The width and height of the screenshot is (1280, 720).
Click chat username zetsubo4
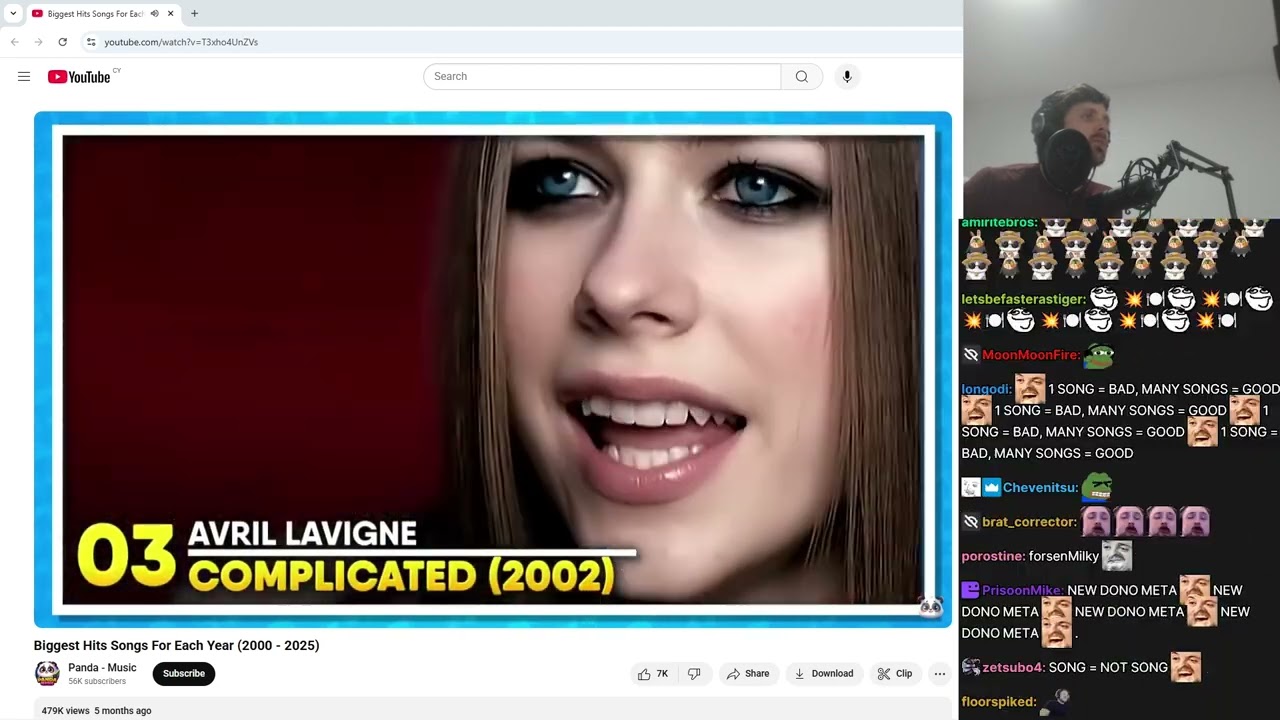point(1014,667)
